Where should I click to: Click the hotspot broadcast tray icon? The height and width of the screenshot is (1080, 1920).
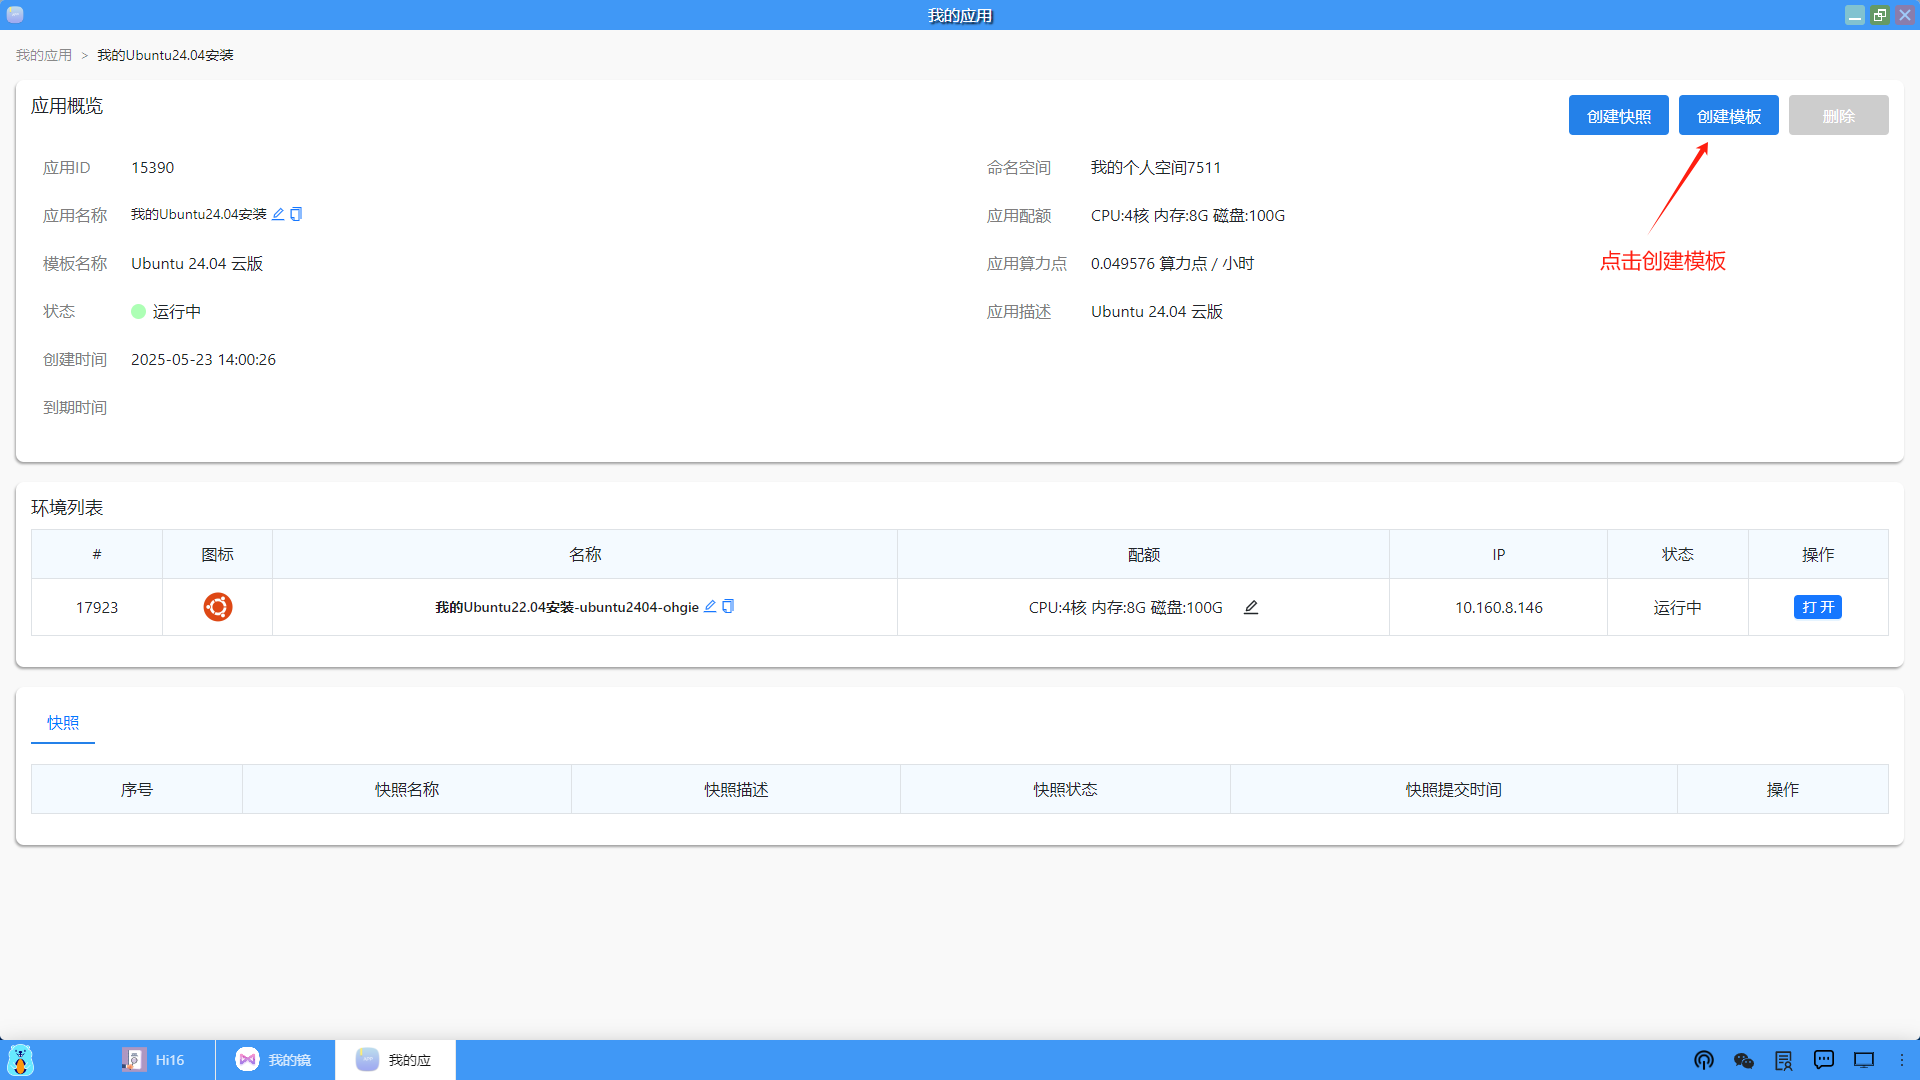[x=1704, y=1060]
